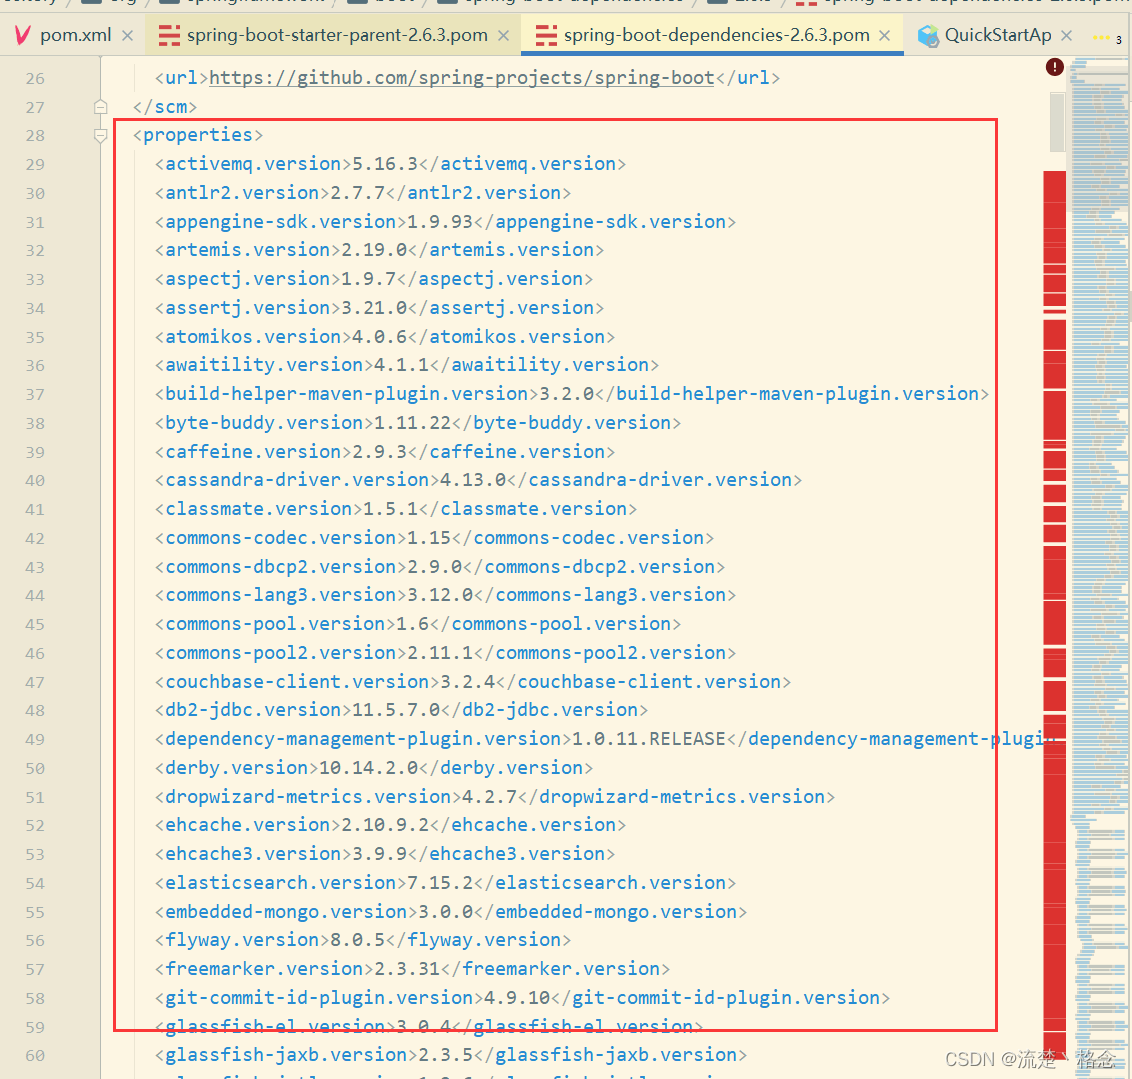Switch to the QuickStartAp tab

pyautogui.click(x=998, y=35)
